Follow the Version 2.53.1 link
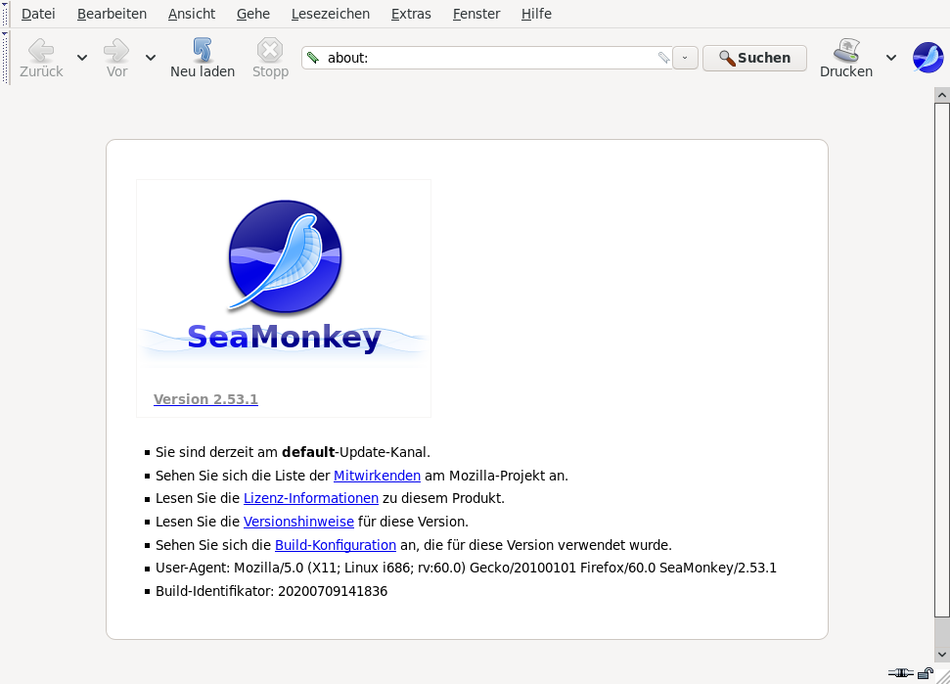Screen dimensions: 950x684 205,399
